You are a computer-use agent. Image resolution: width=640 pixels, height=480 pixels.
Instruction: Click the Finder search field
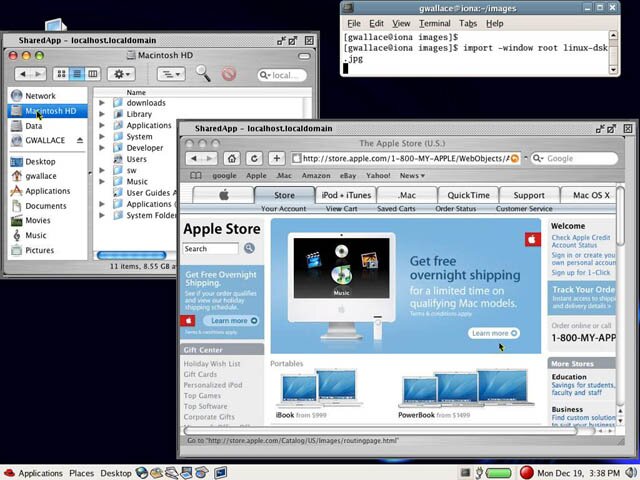click(x=282, y=75)
